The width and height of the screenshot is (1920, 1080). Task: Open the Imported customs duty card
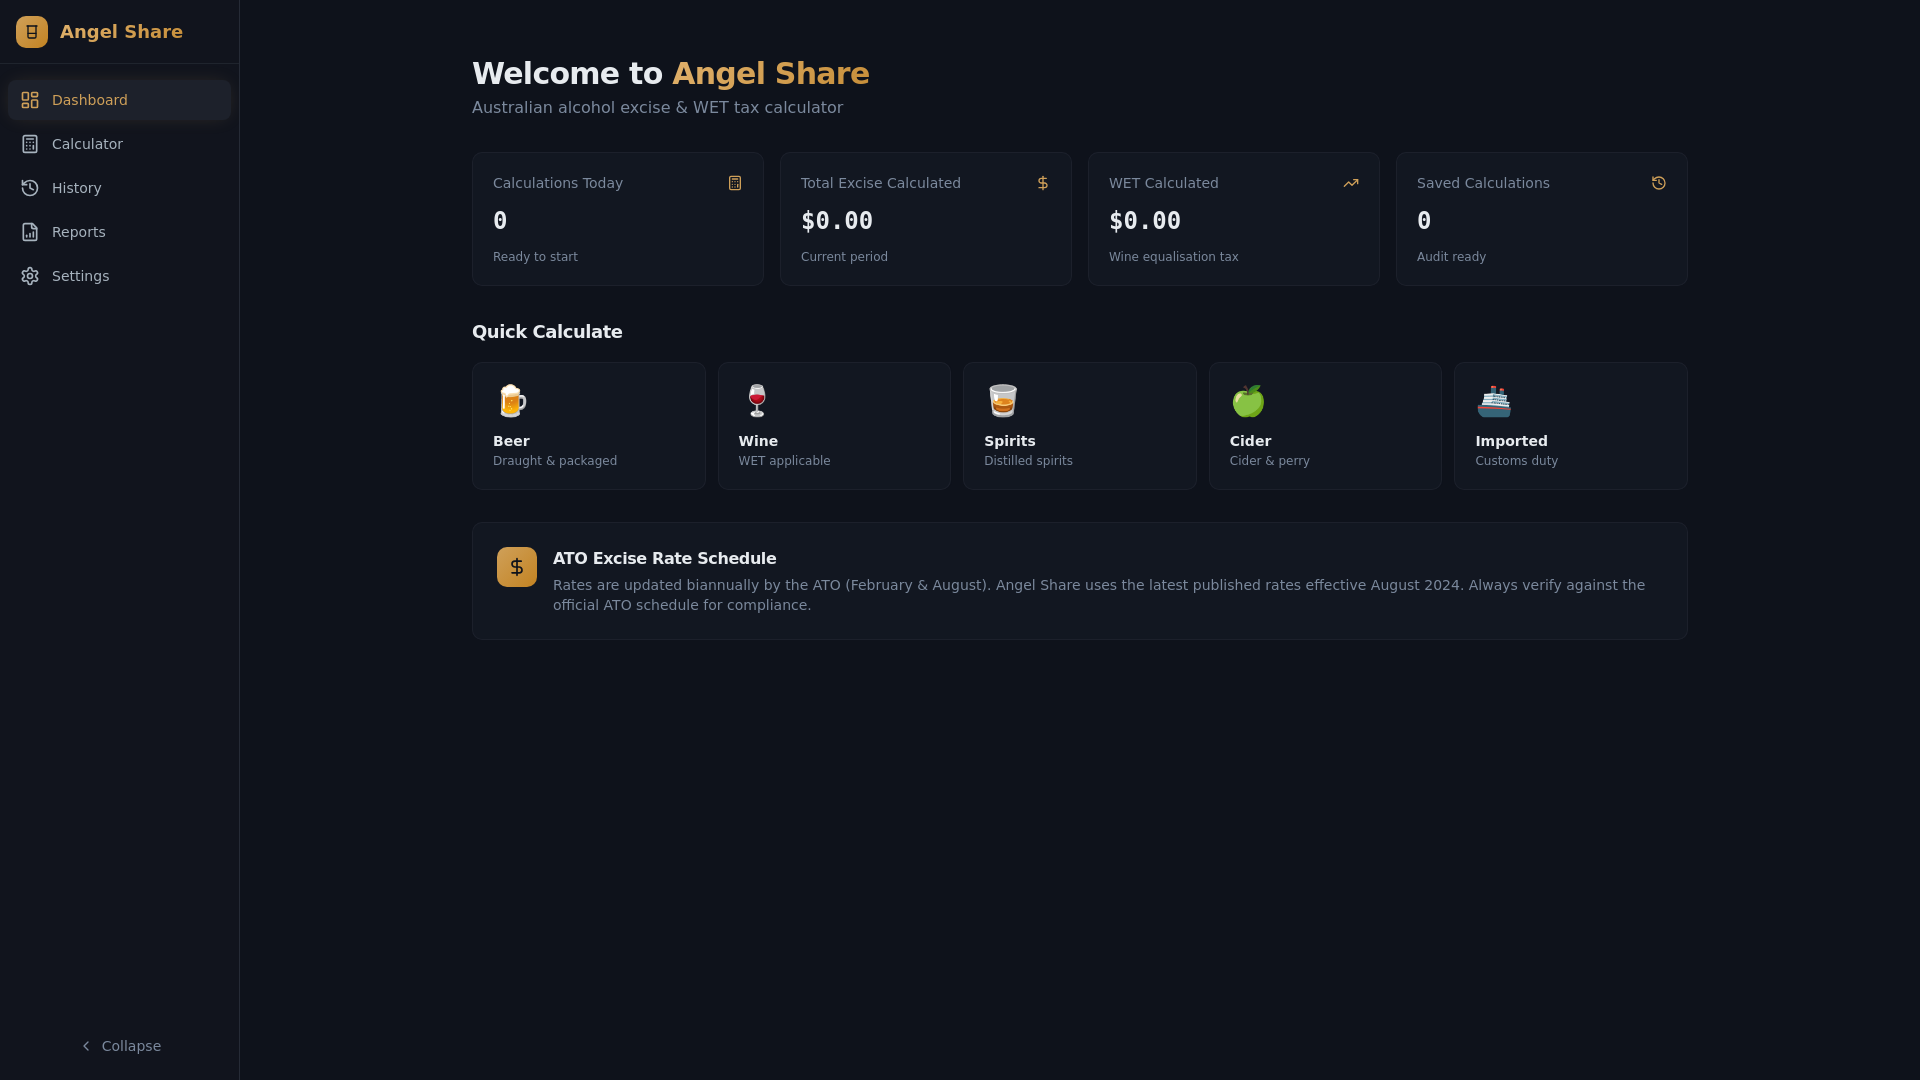pos(1571,426)
